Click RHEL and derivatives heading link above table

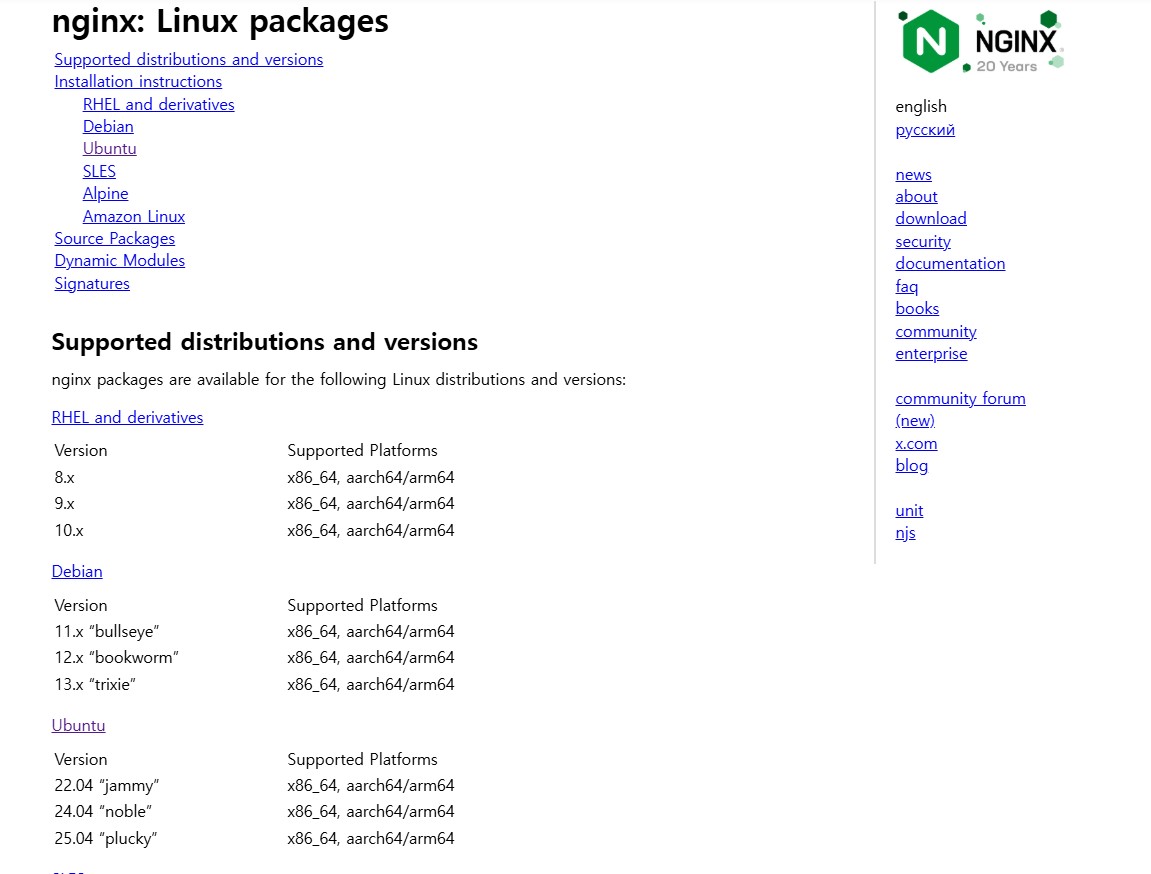[x=127, y=417]
